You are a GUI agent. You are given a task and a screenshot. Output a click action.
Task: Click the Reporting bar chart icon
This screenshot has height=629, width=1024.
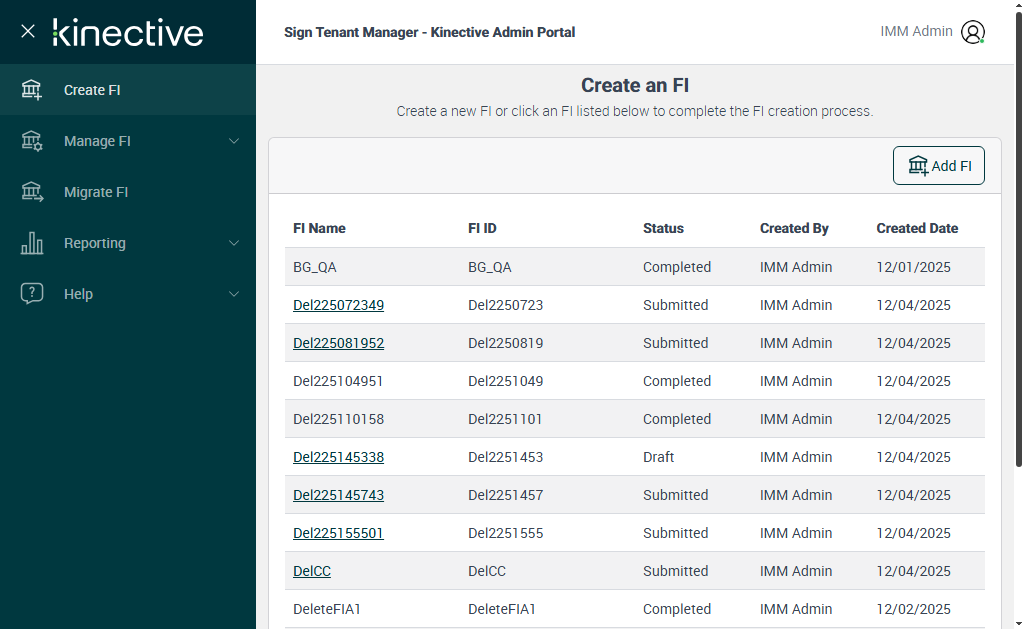coord(32,243)
